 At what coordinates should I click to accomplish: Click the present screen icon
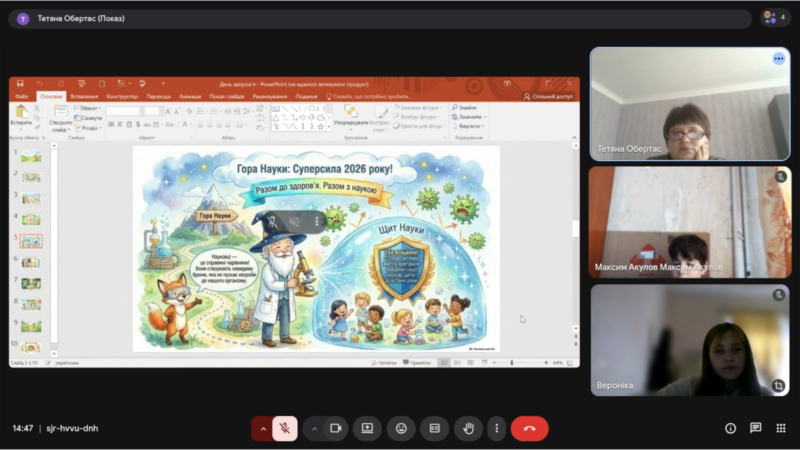pyautogui.click(x=367, y=428)
